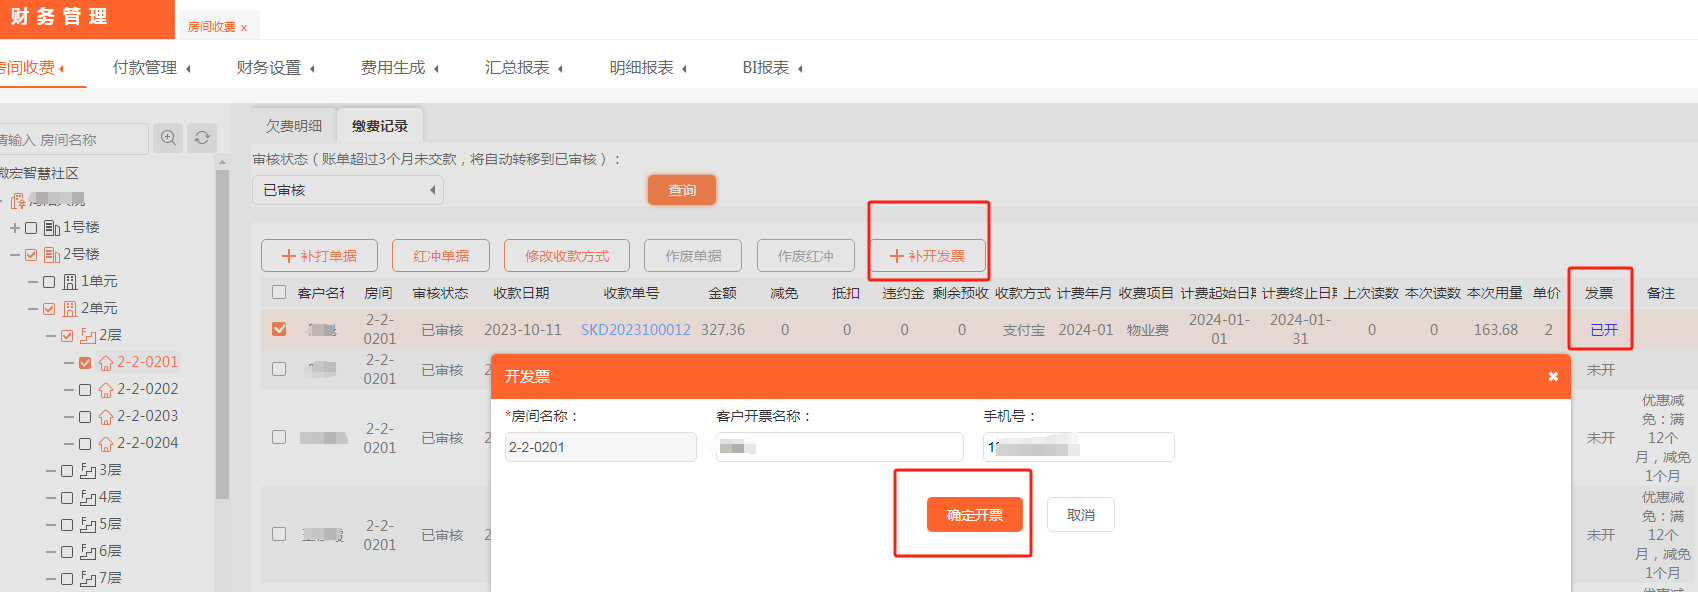
Task: Click the 确定开票 button
Action: point(974,515)
